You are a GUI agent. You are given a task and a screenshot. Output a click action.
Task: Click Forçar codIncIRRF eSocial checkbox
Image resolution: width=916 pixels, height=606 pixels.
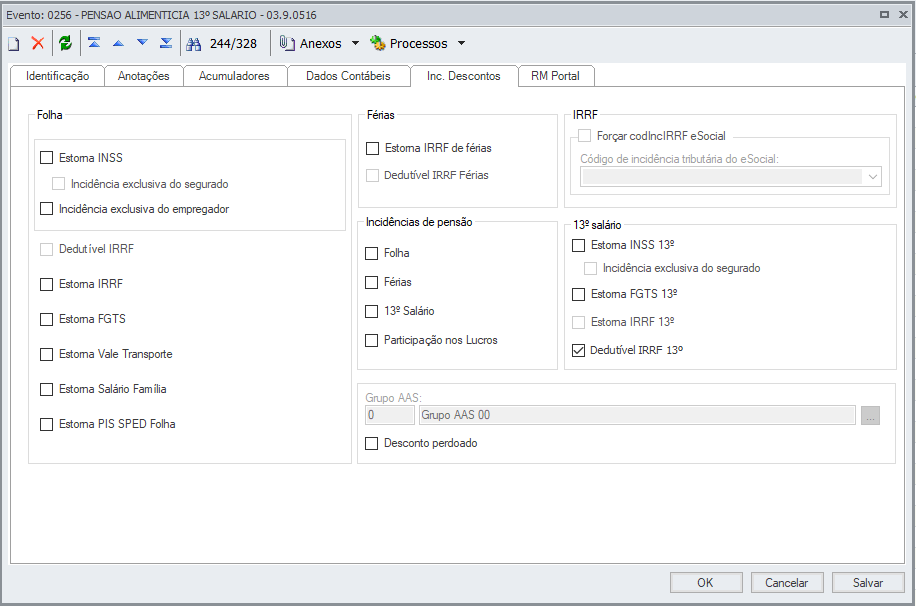585,136
